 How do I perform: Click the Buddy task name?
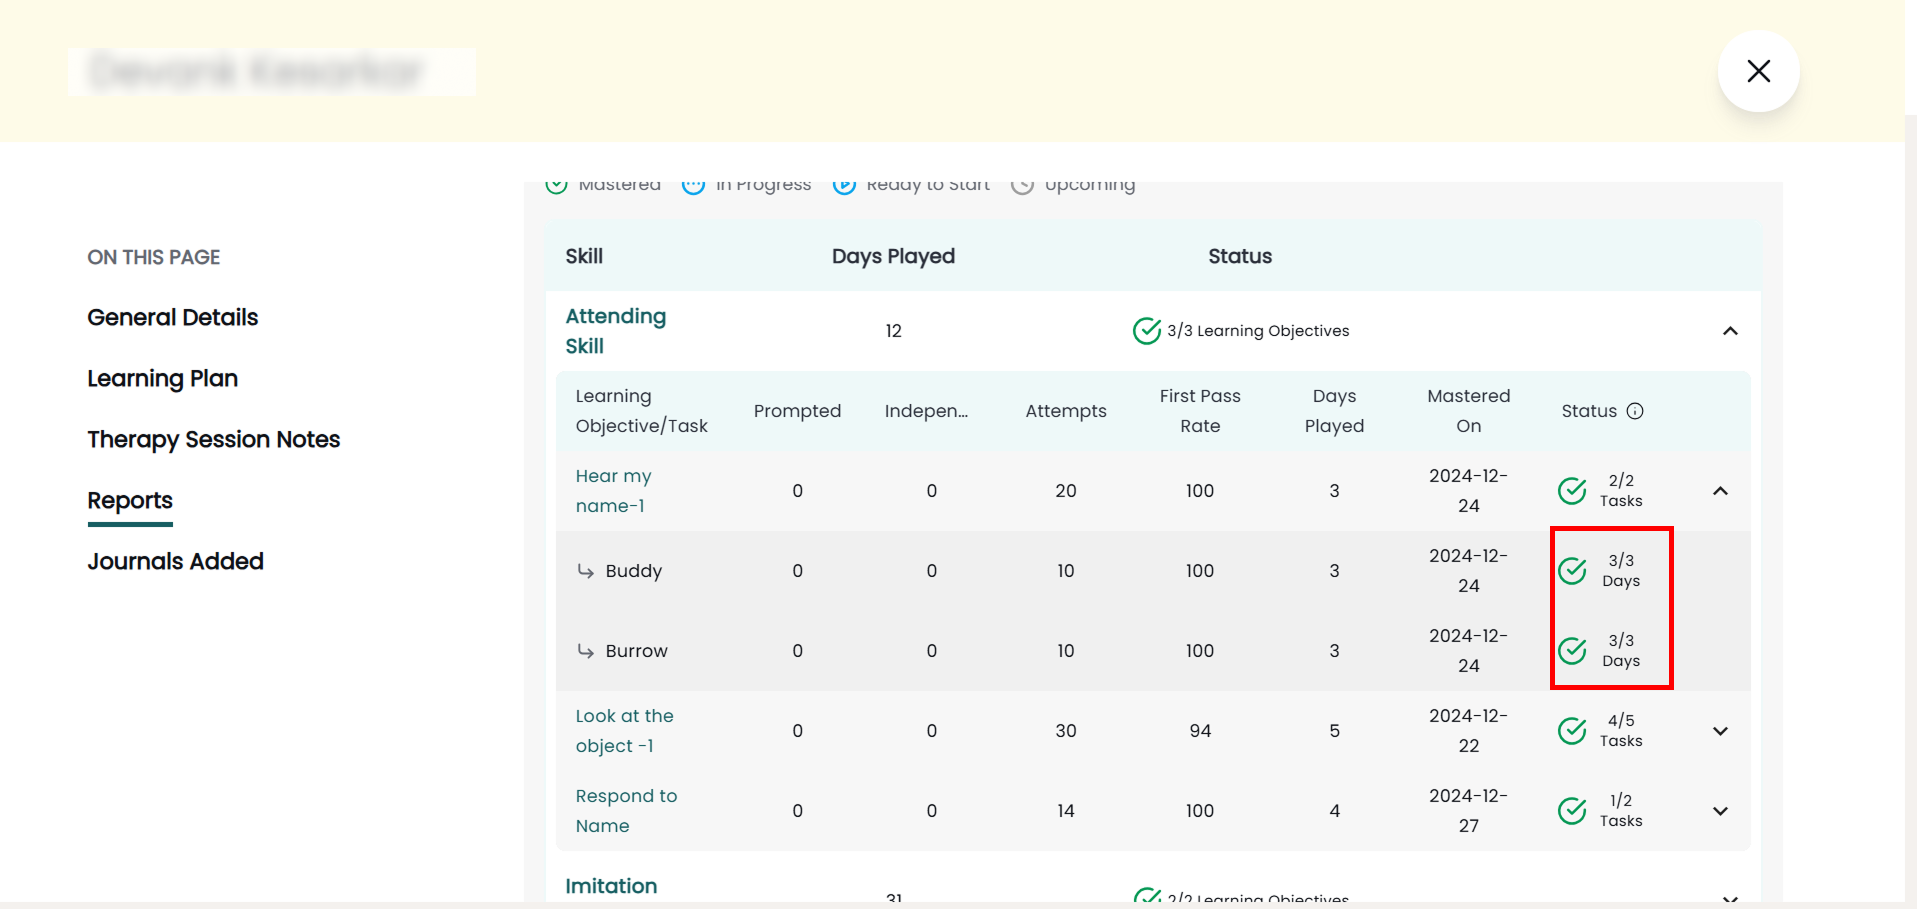point(634,571)
